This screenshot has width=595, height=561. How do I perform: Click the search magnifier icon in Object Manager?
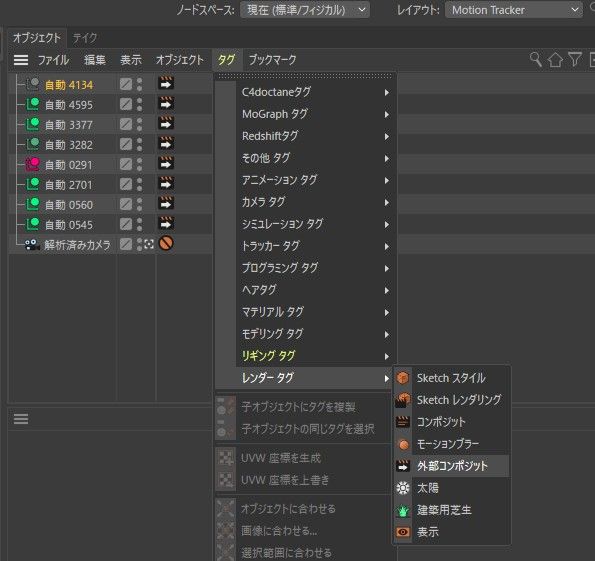[x=536, y=60]
